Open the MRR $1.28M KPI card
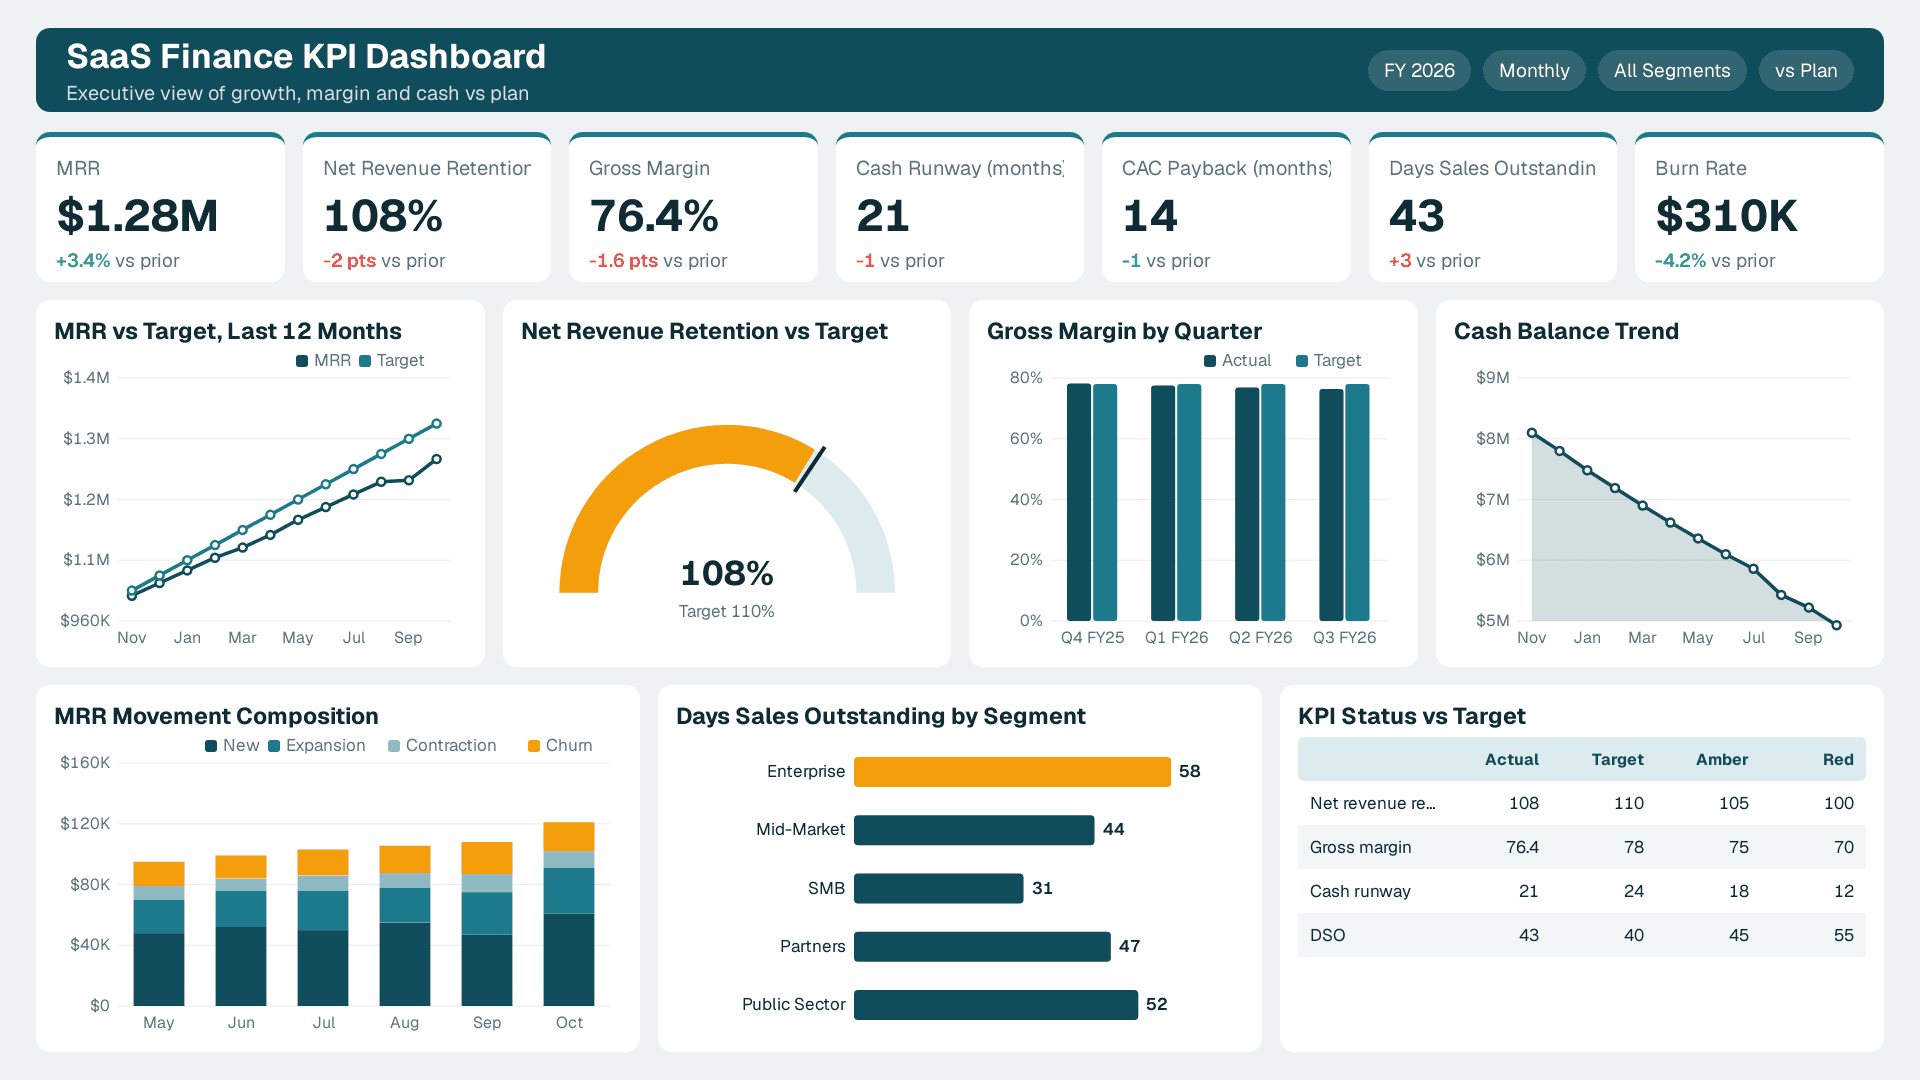The height and width of the screenshot is (1080, 1920). 160,208
